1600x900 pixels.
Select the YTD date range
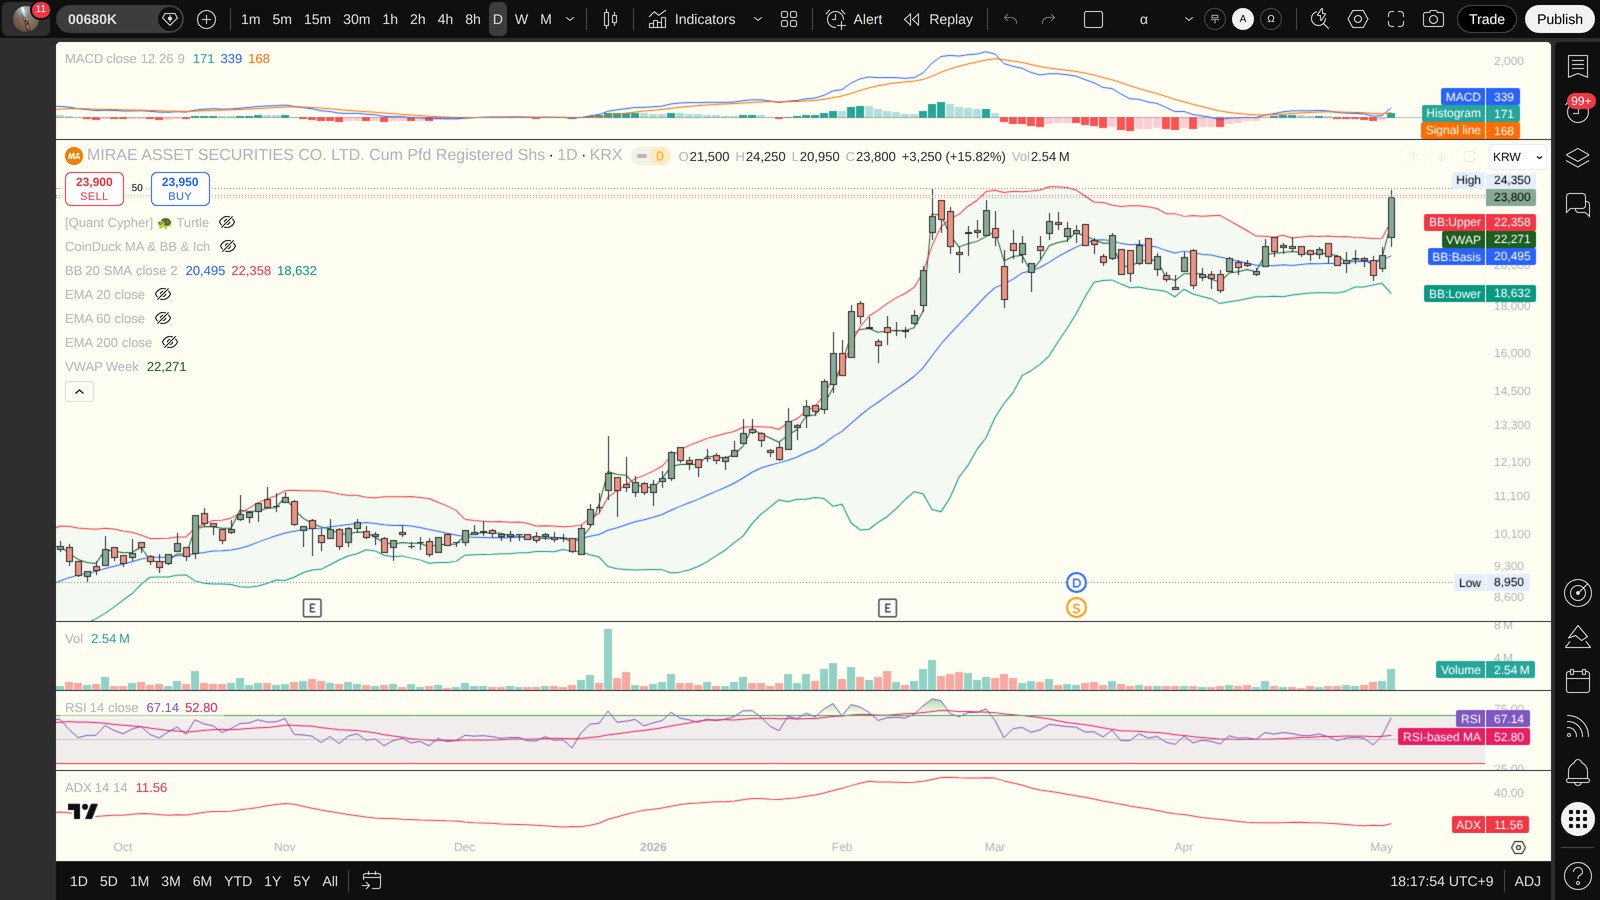click(x=238, y=881)
